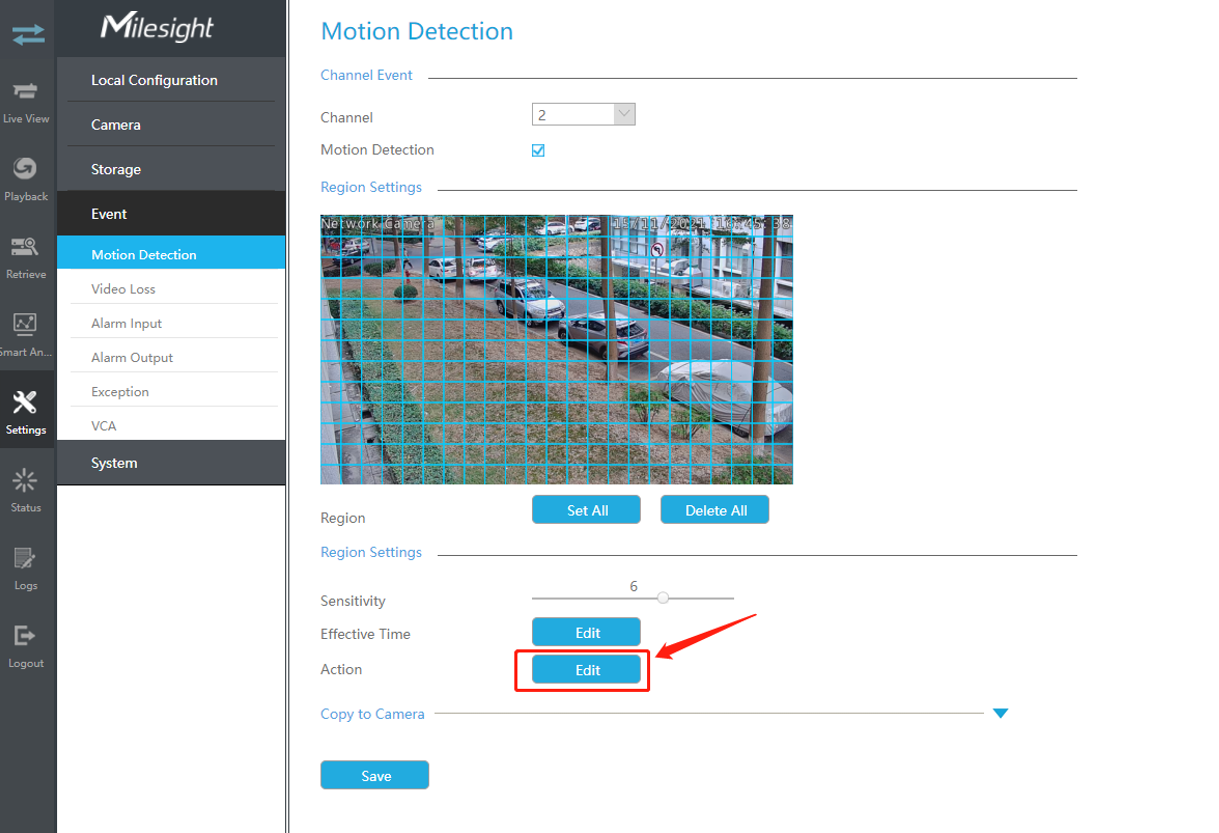Click Edit for Action
This screenshot has width=1219, height=833.
tap(586, 670)
